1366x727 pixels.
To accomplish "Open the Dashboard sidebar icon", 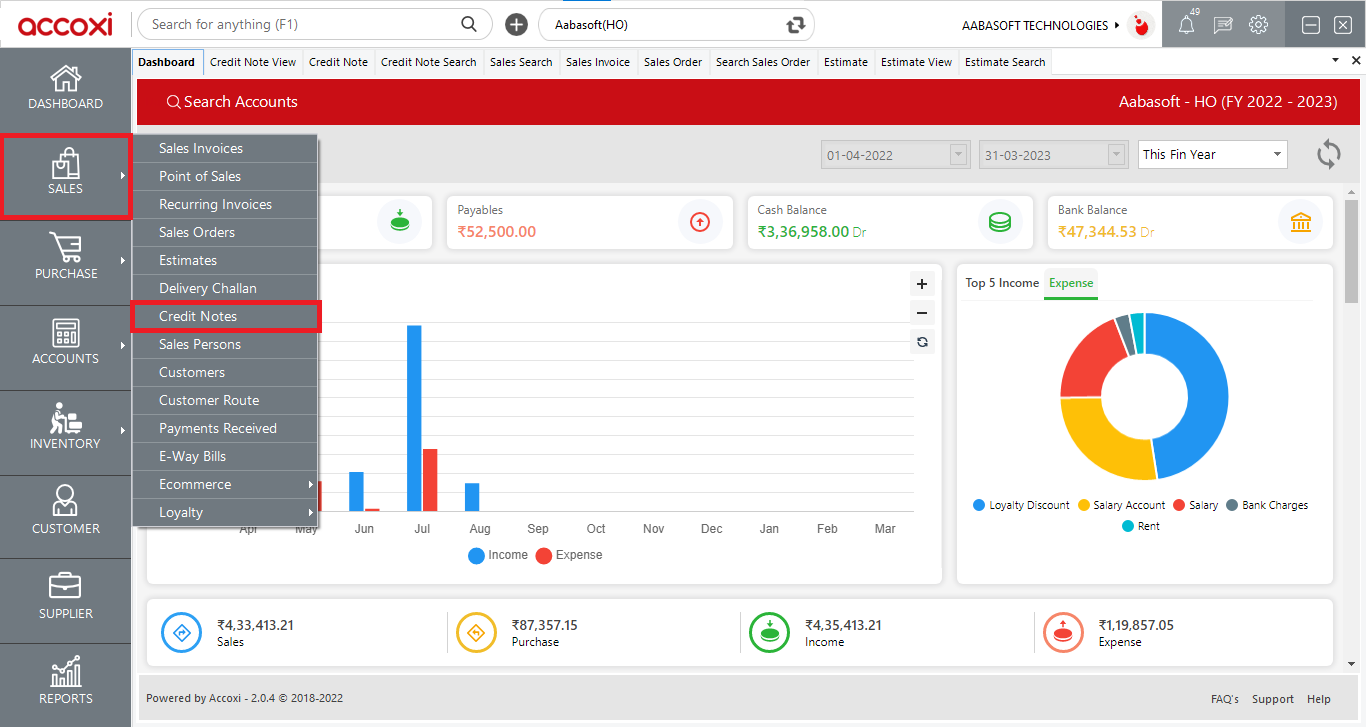I will [65, 88].
